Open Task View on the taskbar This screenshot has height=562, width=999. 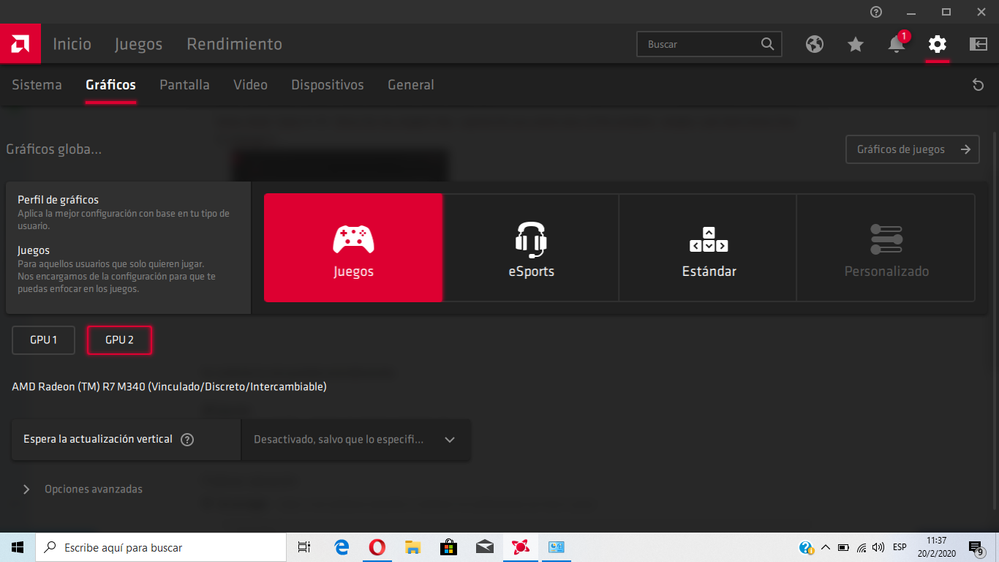pos(304,547)
